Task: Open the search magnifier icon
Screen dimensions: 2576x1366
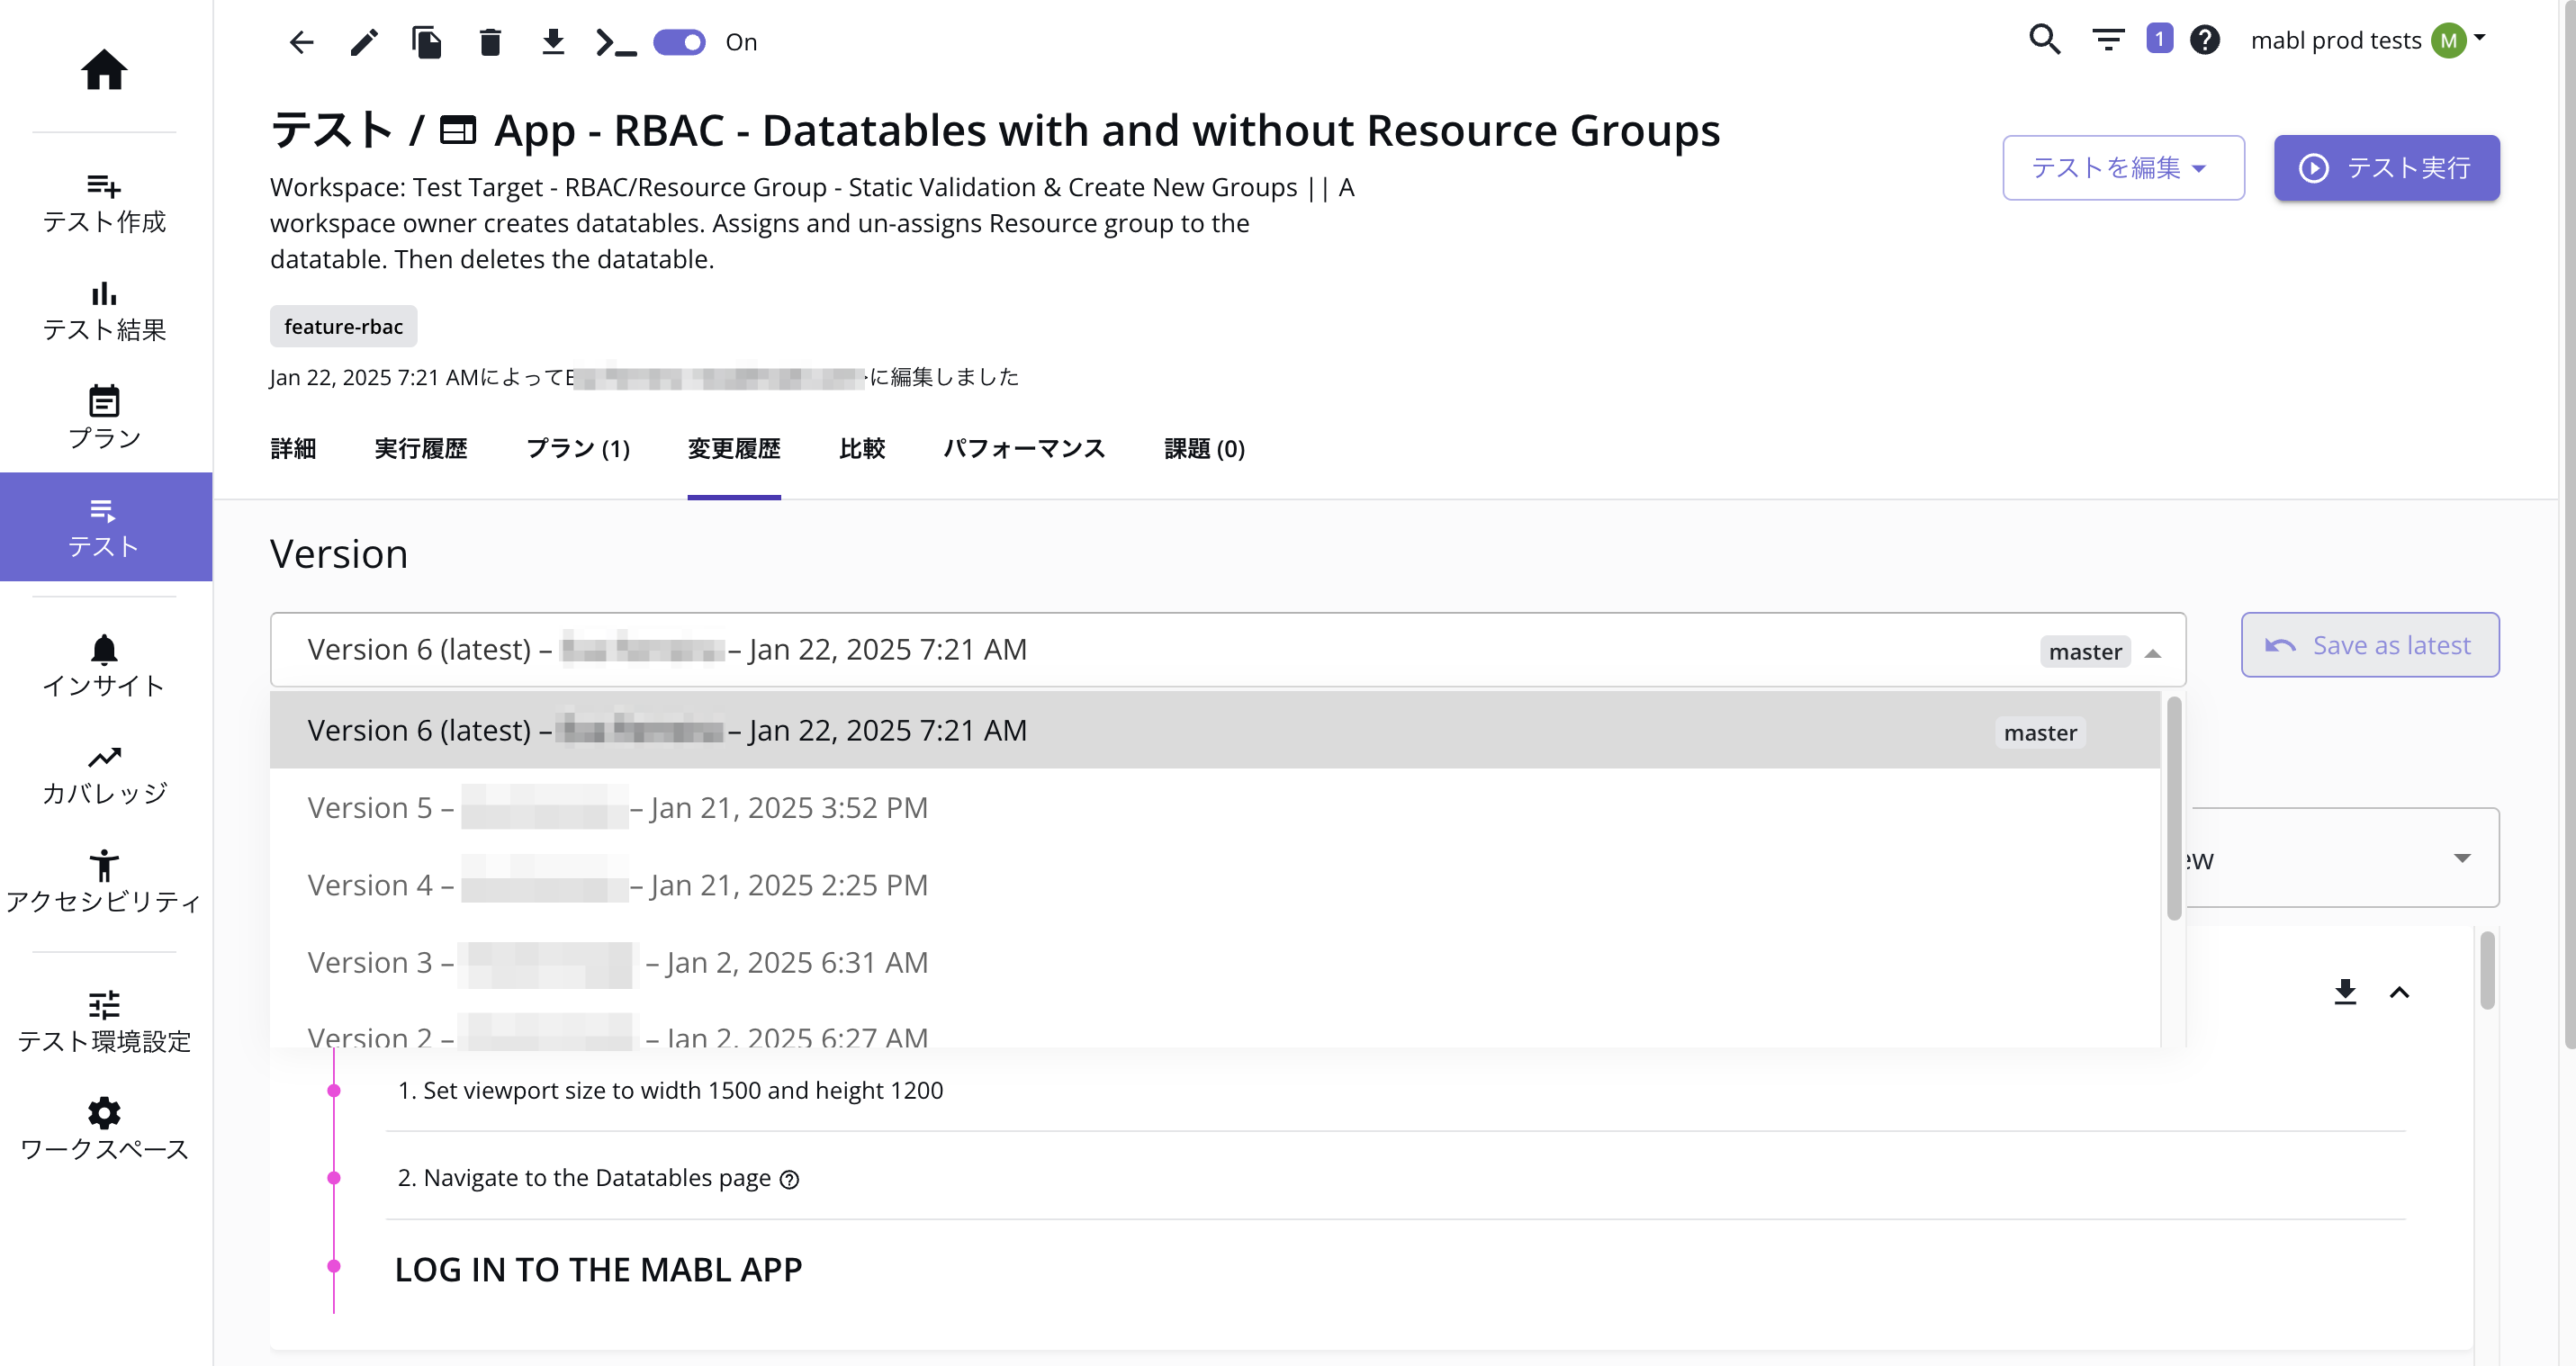Action: (x=2045, y=40)
